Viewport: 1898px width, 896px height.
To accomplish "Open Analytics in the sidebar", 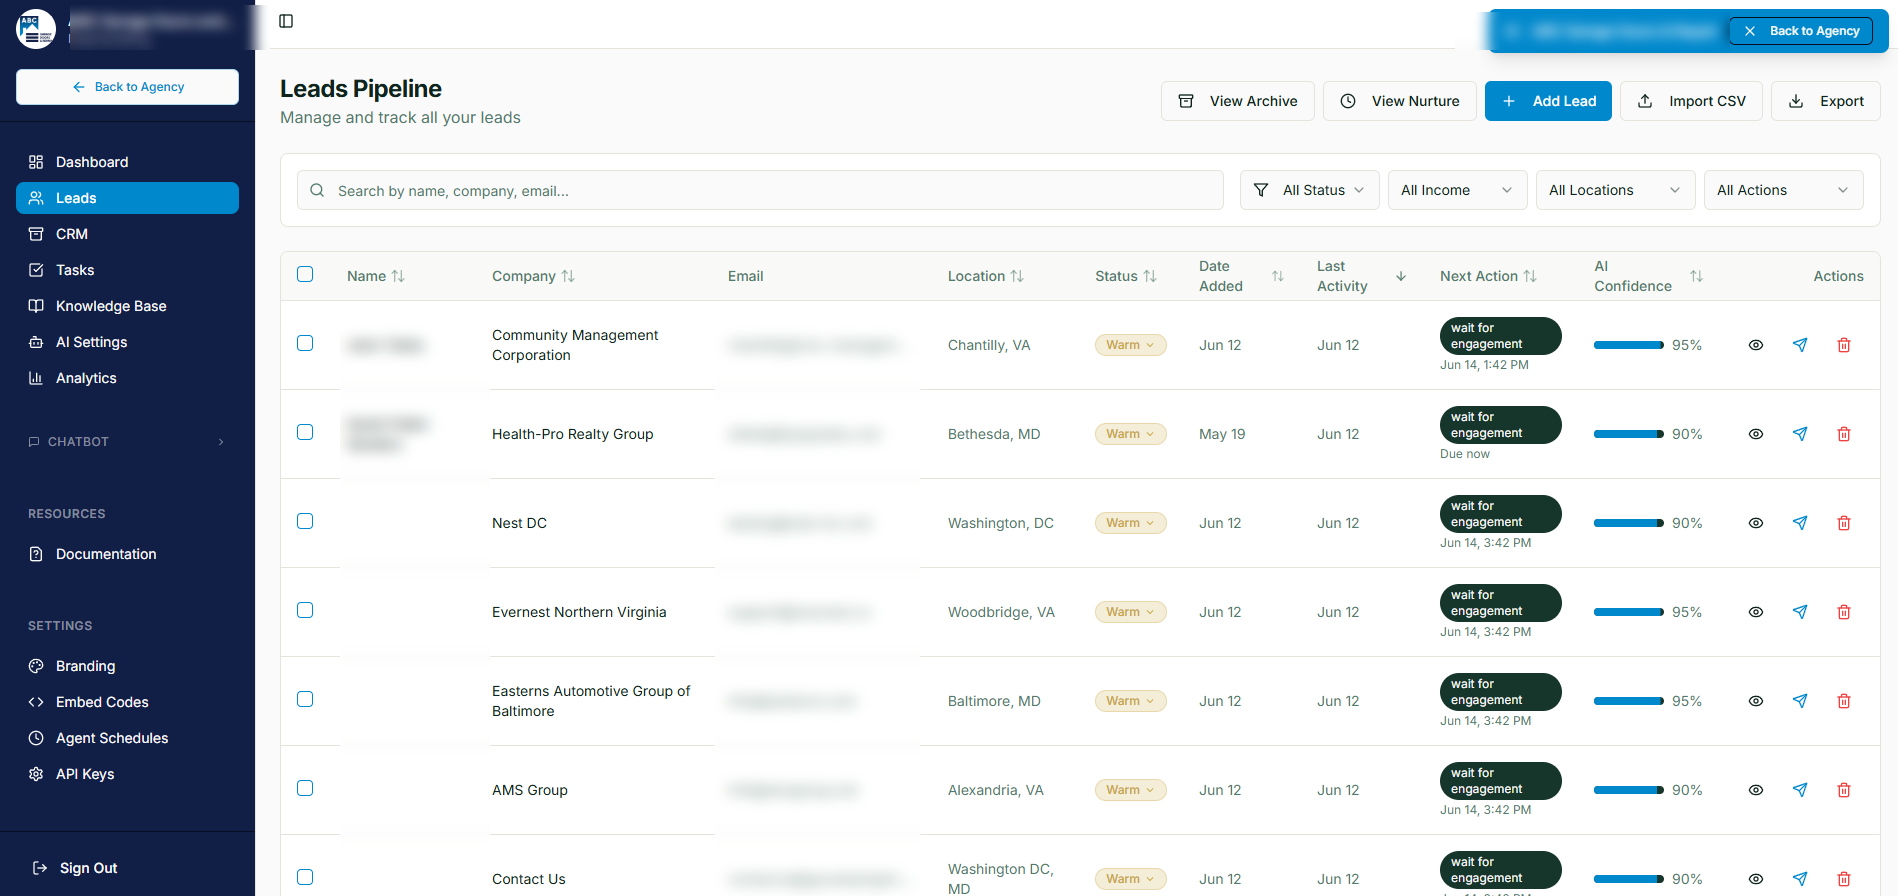I will tap(127, 378).
